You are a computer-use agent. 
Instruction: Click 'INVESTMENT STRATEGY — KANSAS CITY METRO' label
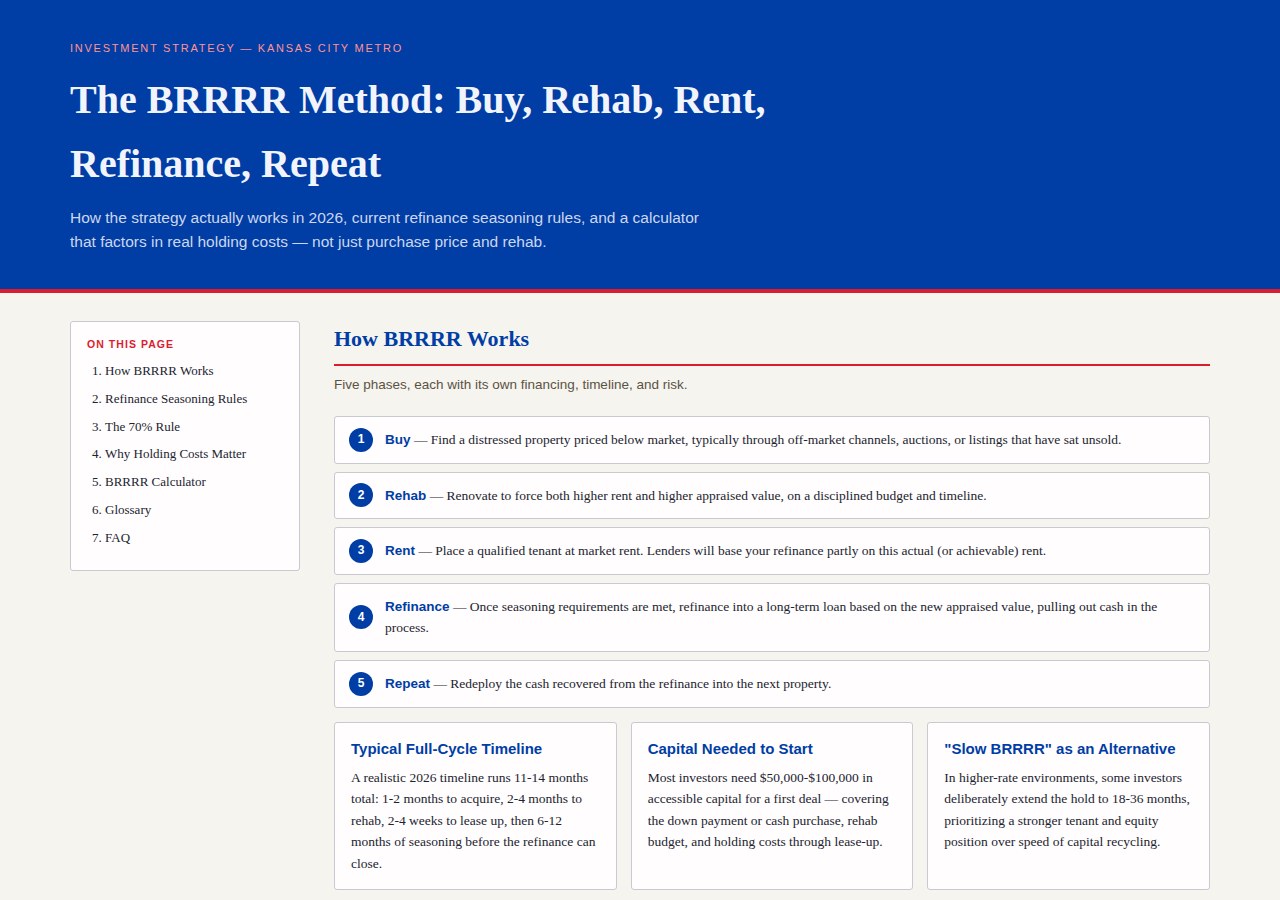(236, 48)
